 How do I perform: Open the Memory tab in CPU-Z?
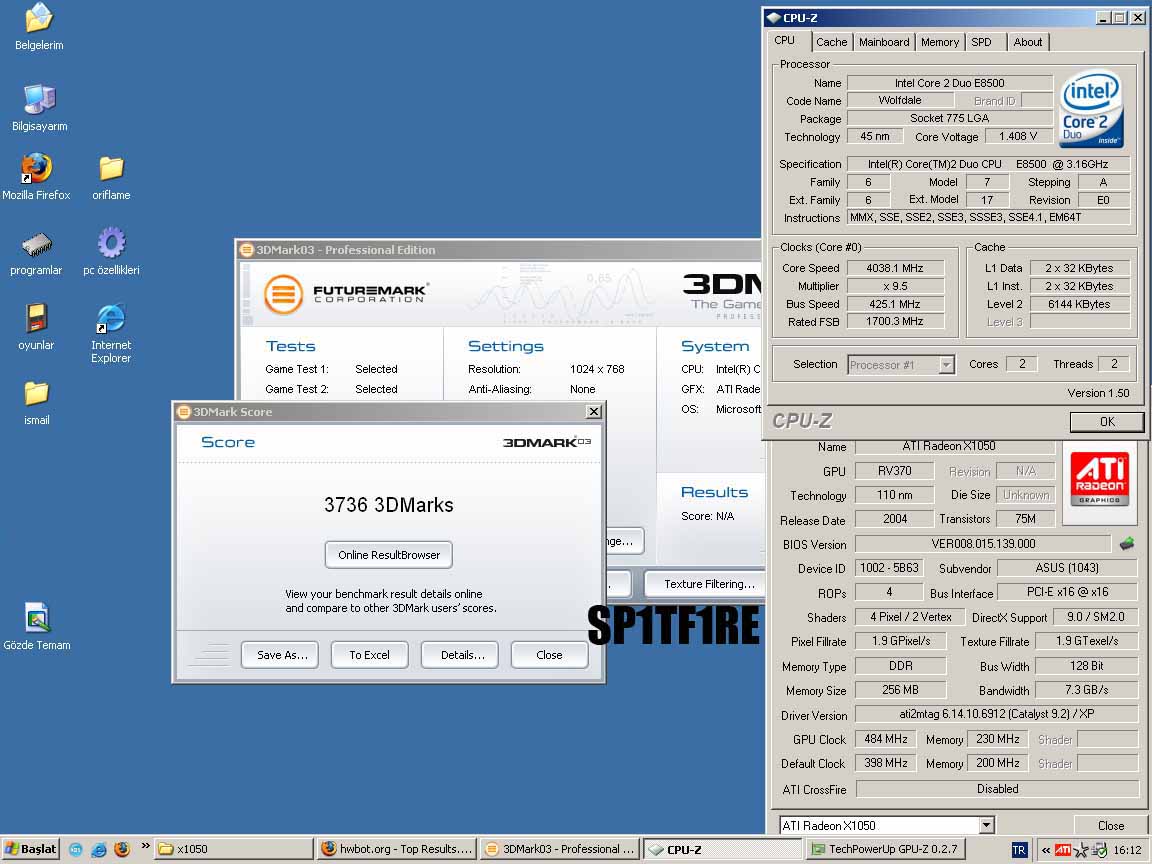coord(940,42)
